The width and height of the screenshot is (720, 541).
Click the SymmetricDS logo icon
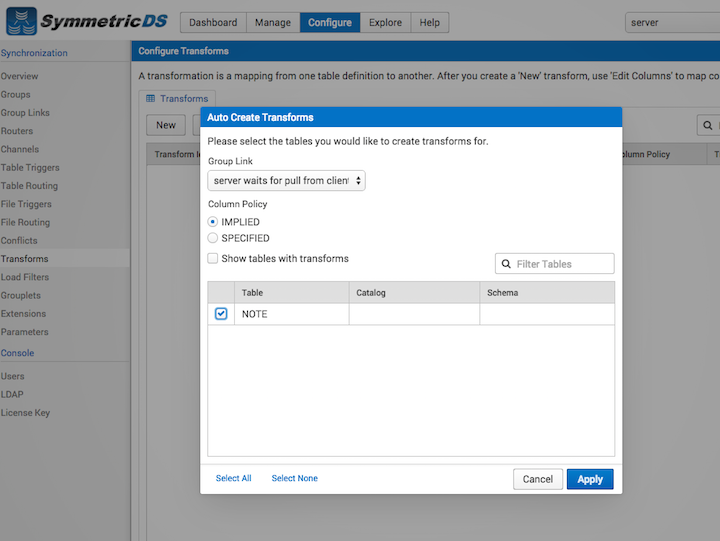point(21,21)
